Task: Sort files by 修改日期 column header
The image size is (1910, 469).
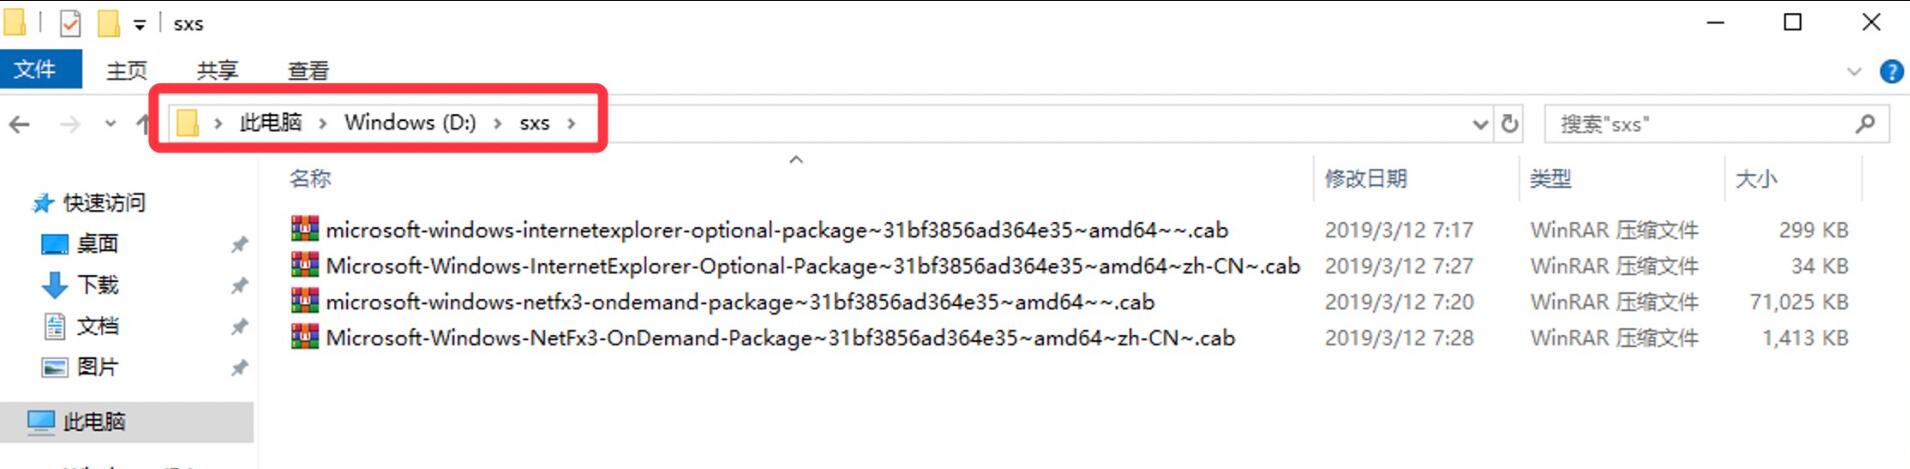Action: point(1365,178)
